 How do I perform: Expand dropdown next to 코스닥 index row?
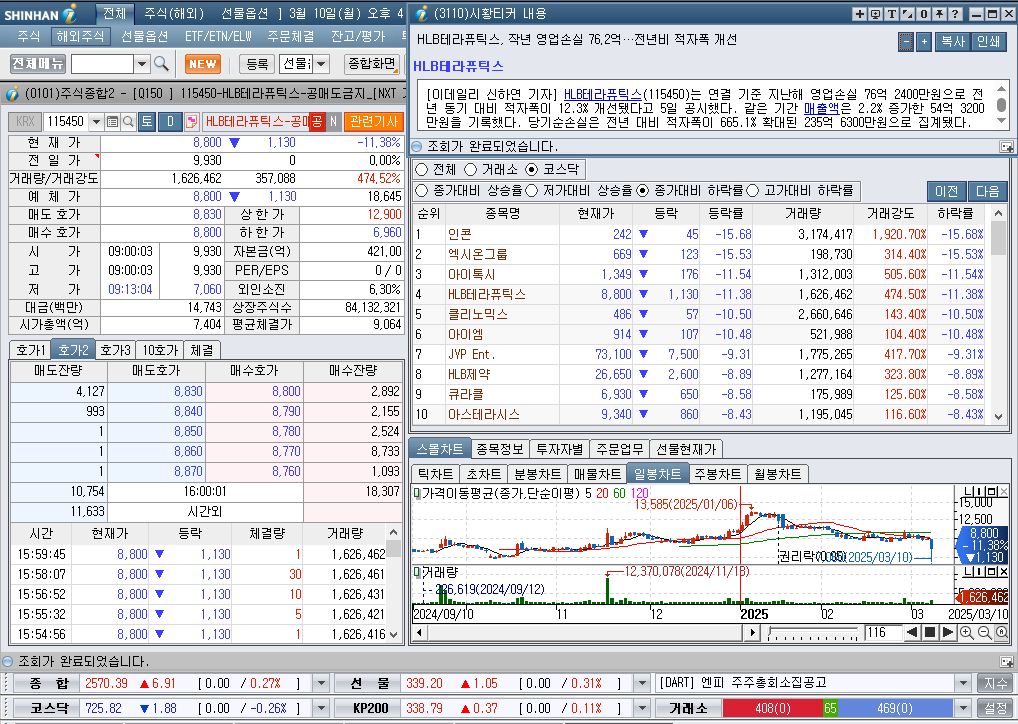click(321, 708)
